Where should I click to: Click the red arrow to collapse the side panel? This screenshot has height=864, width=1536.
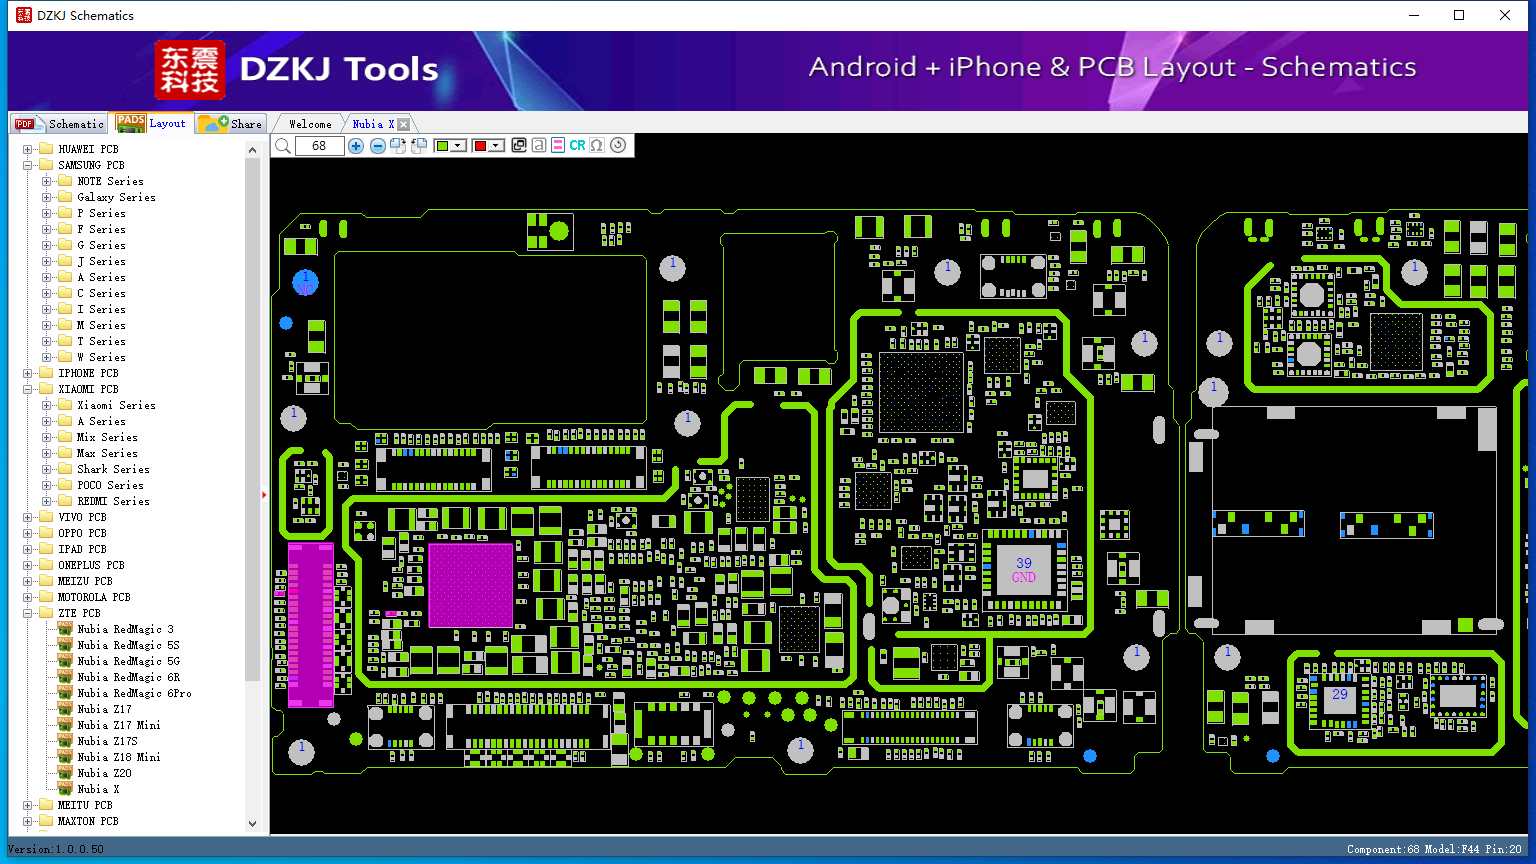[264, 494]
